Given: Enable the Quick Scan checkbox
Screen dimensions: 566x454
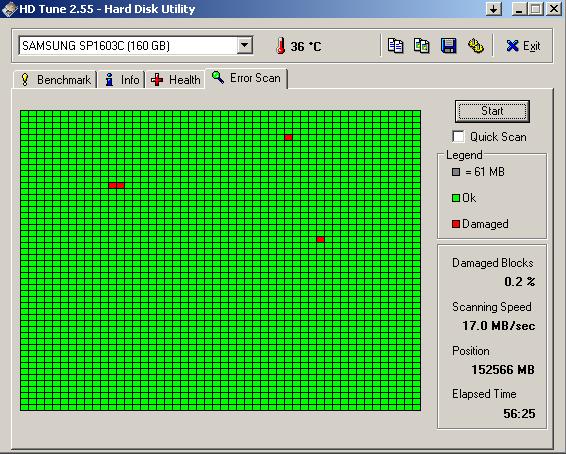Looking at the screenshot, I should pos(458,136).
